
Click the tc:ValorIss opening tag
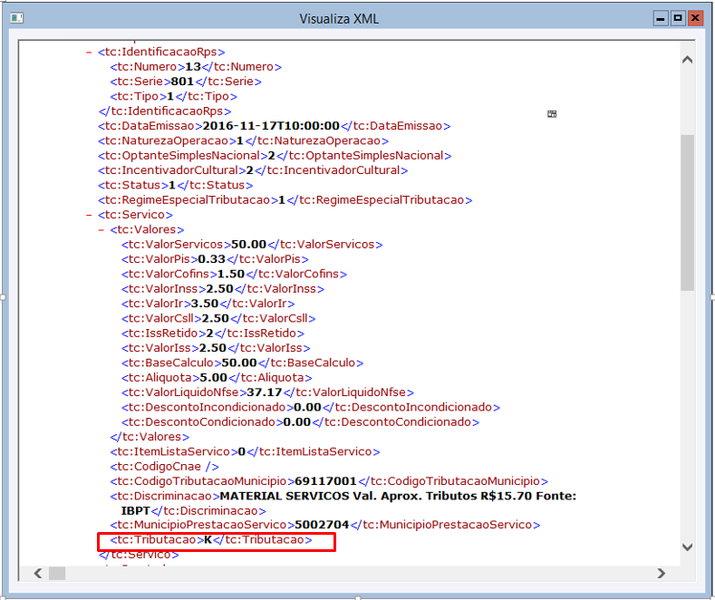click(x=160, y=348)
